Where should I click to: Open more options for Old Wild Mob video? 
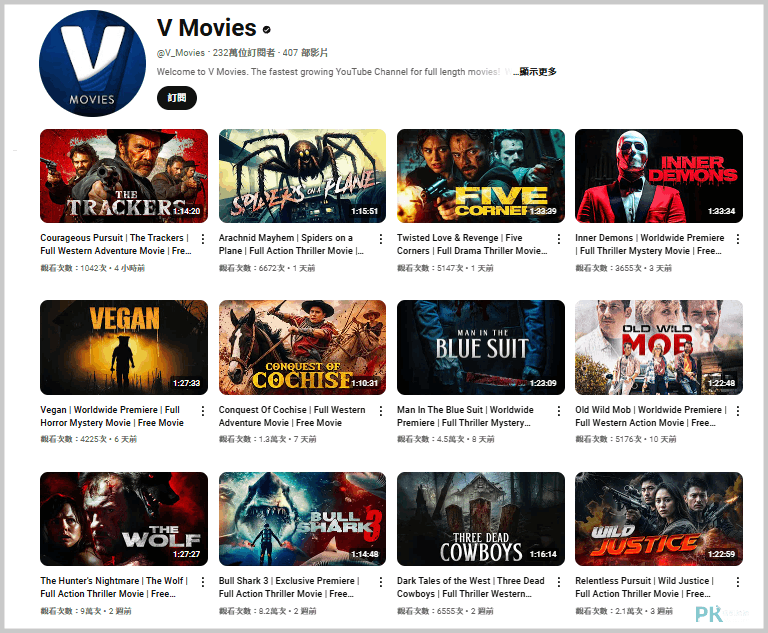point(737,411)
